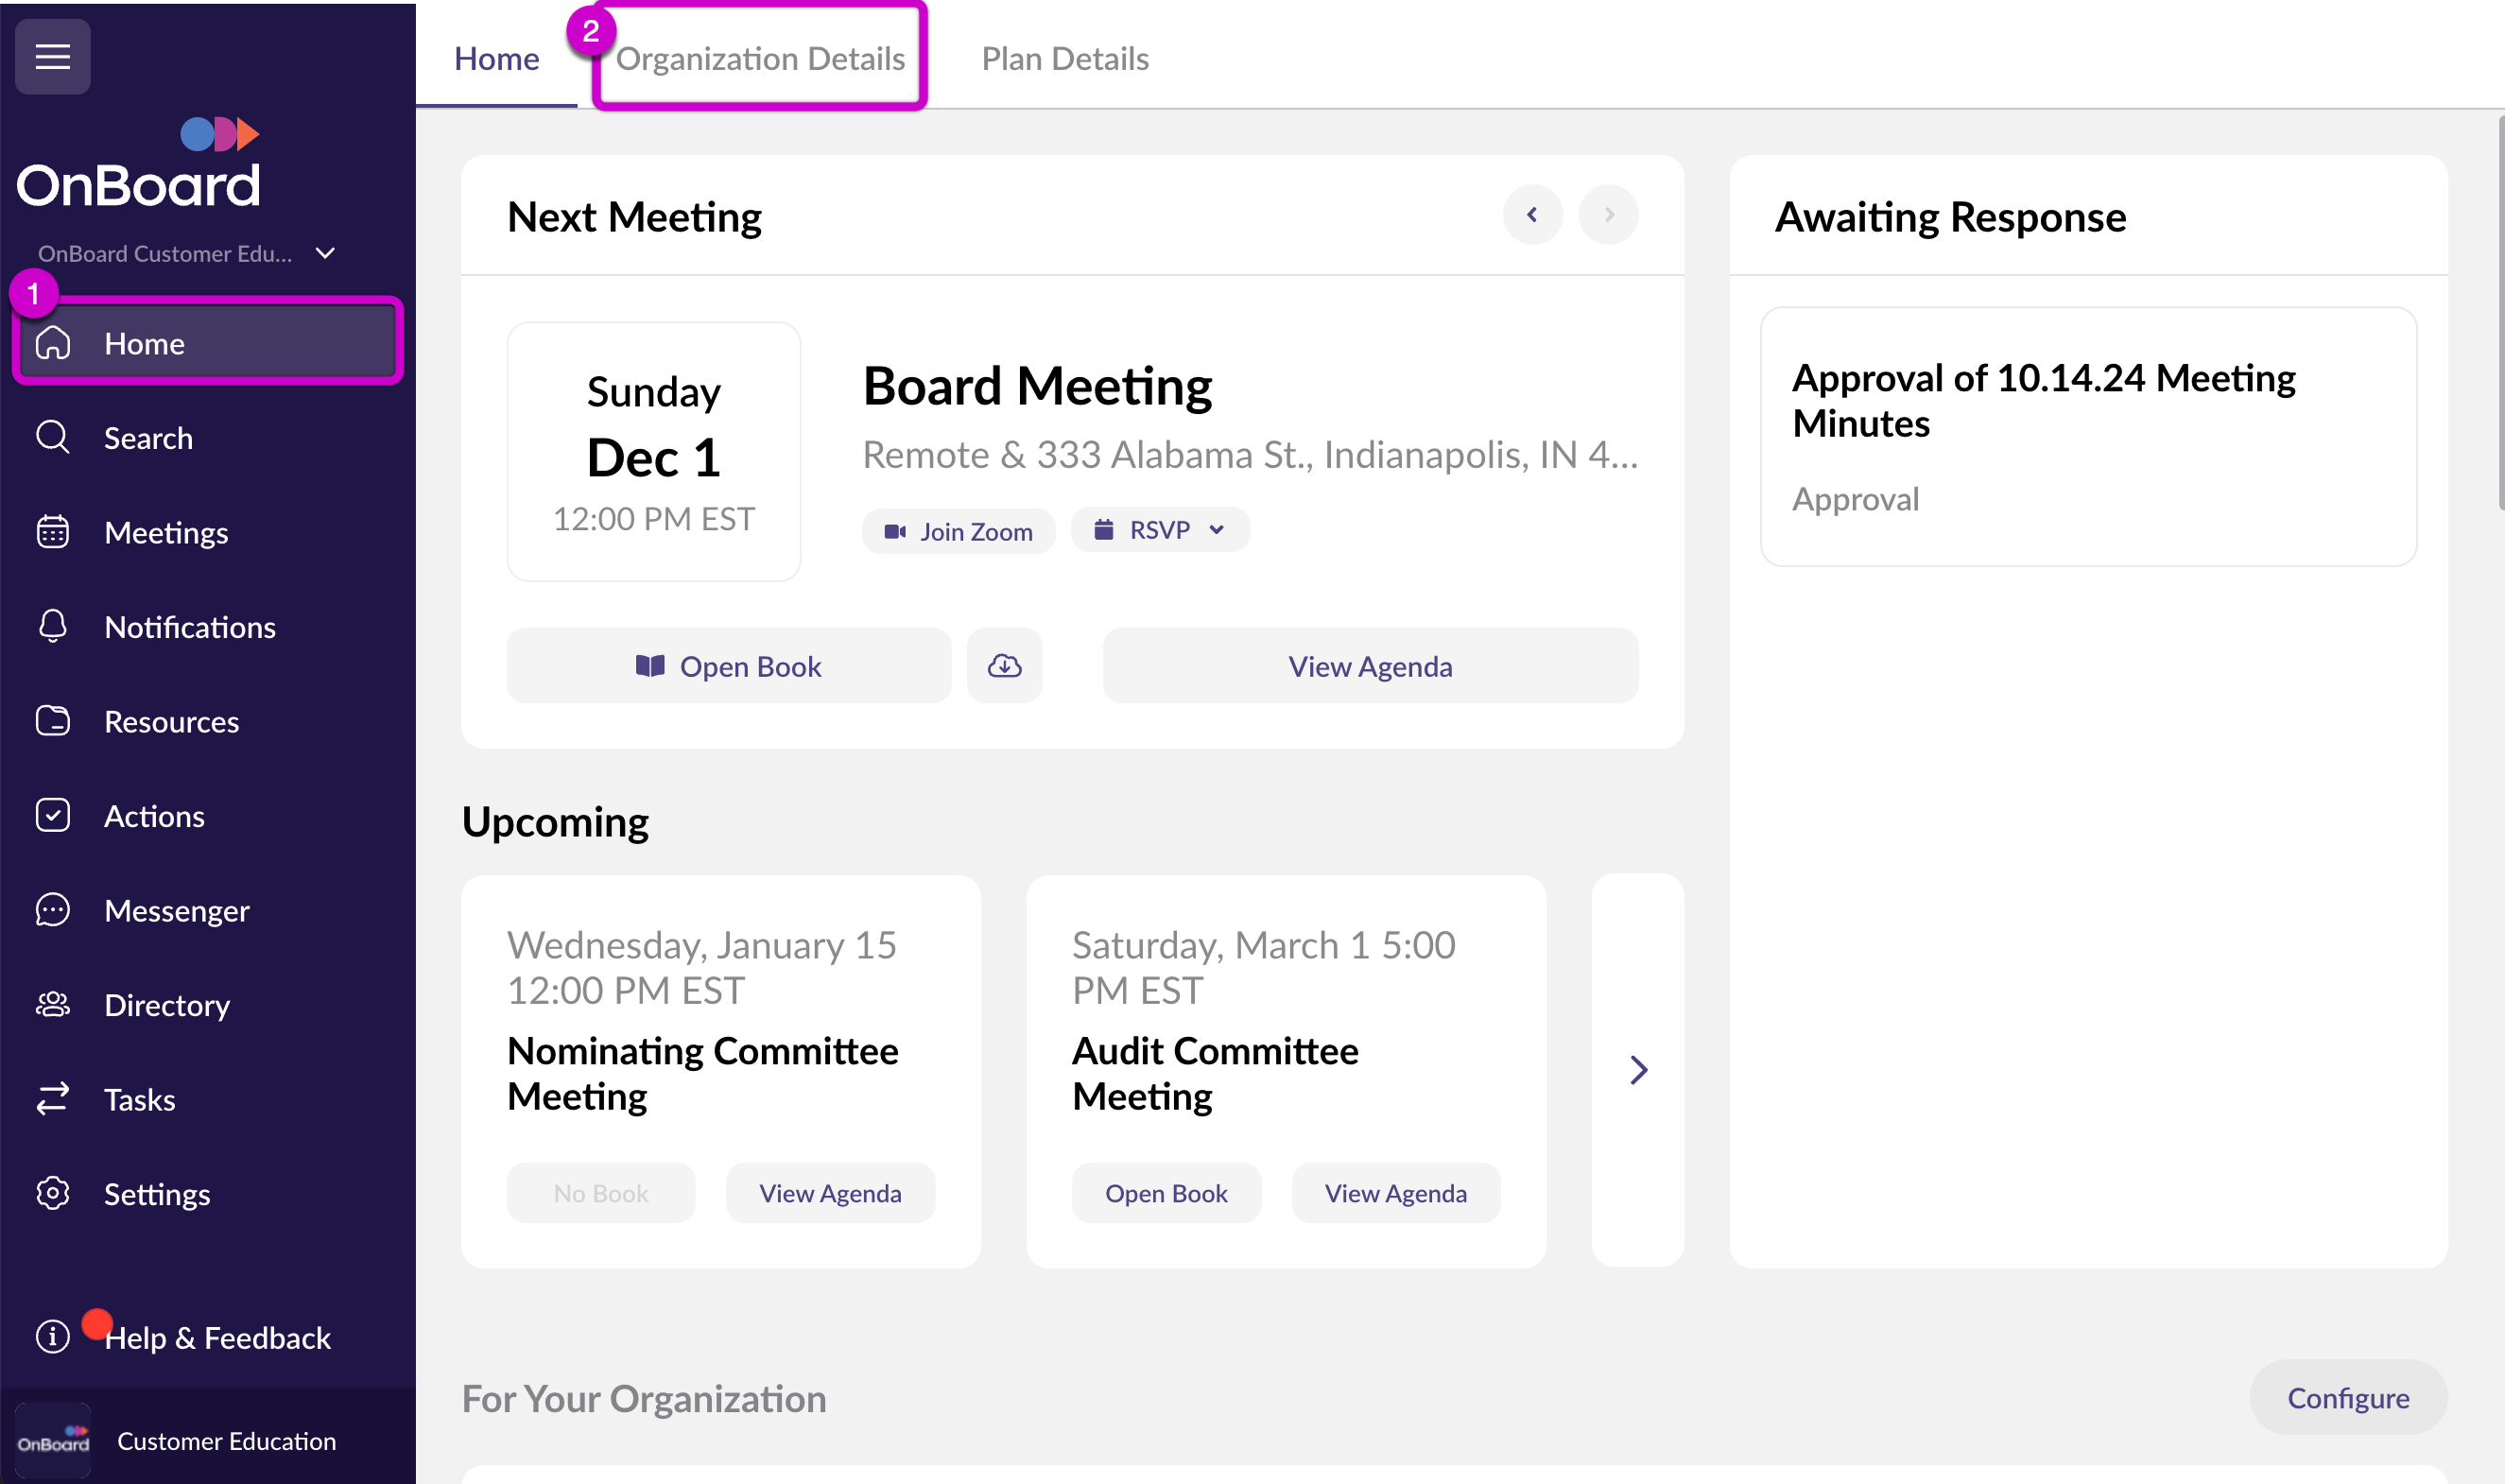Image resolution: width=2505 pixels, height=1484 pixels.
Task: Click the Help info circle icon
Action: click(x=53, y=1337)
